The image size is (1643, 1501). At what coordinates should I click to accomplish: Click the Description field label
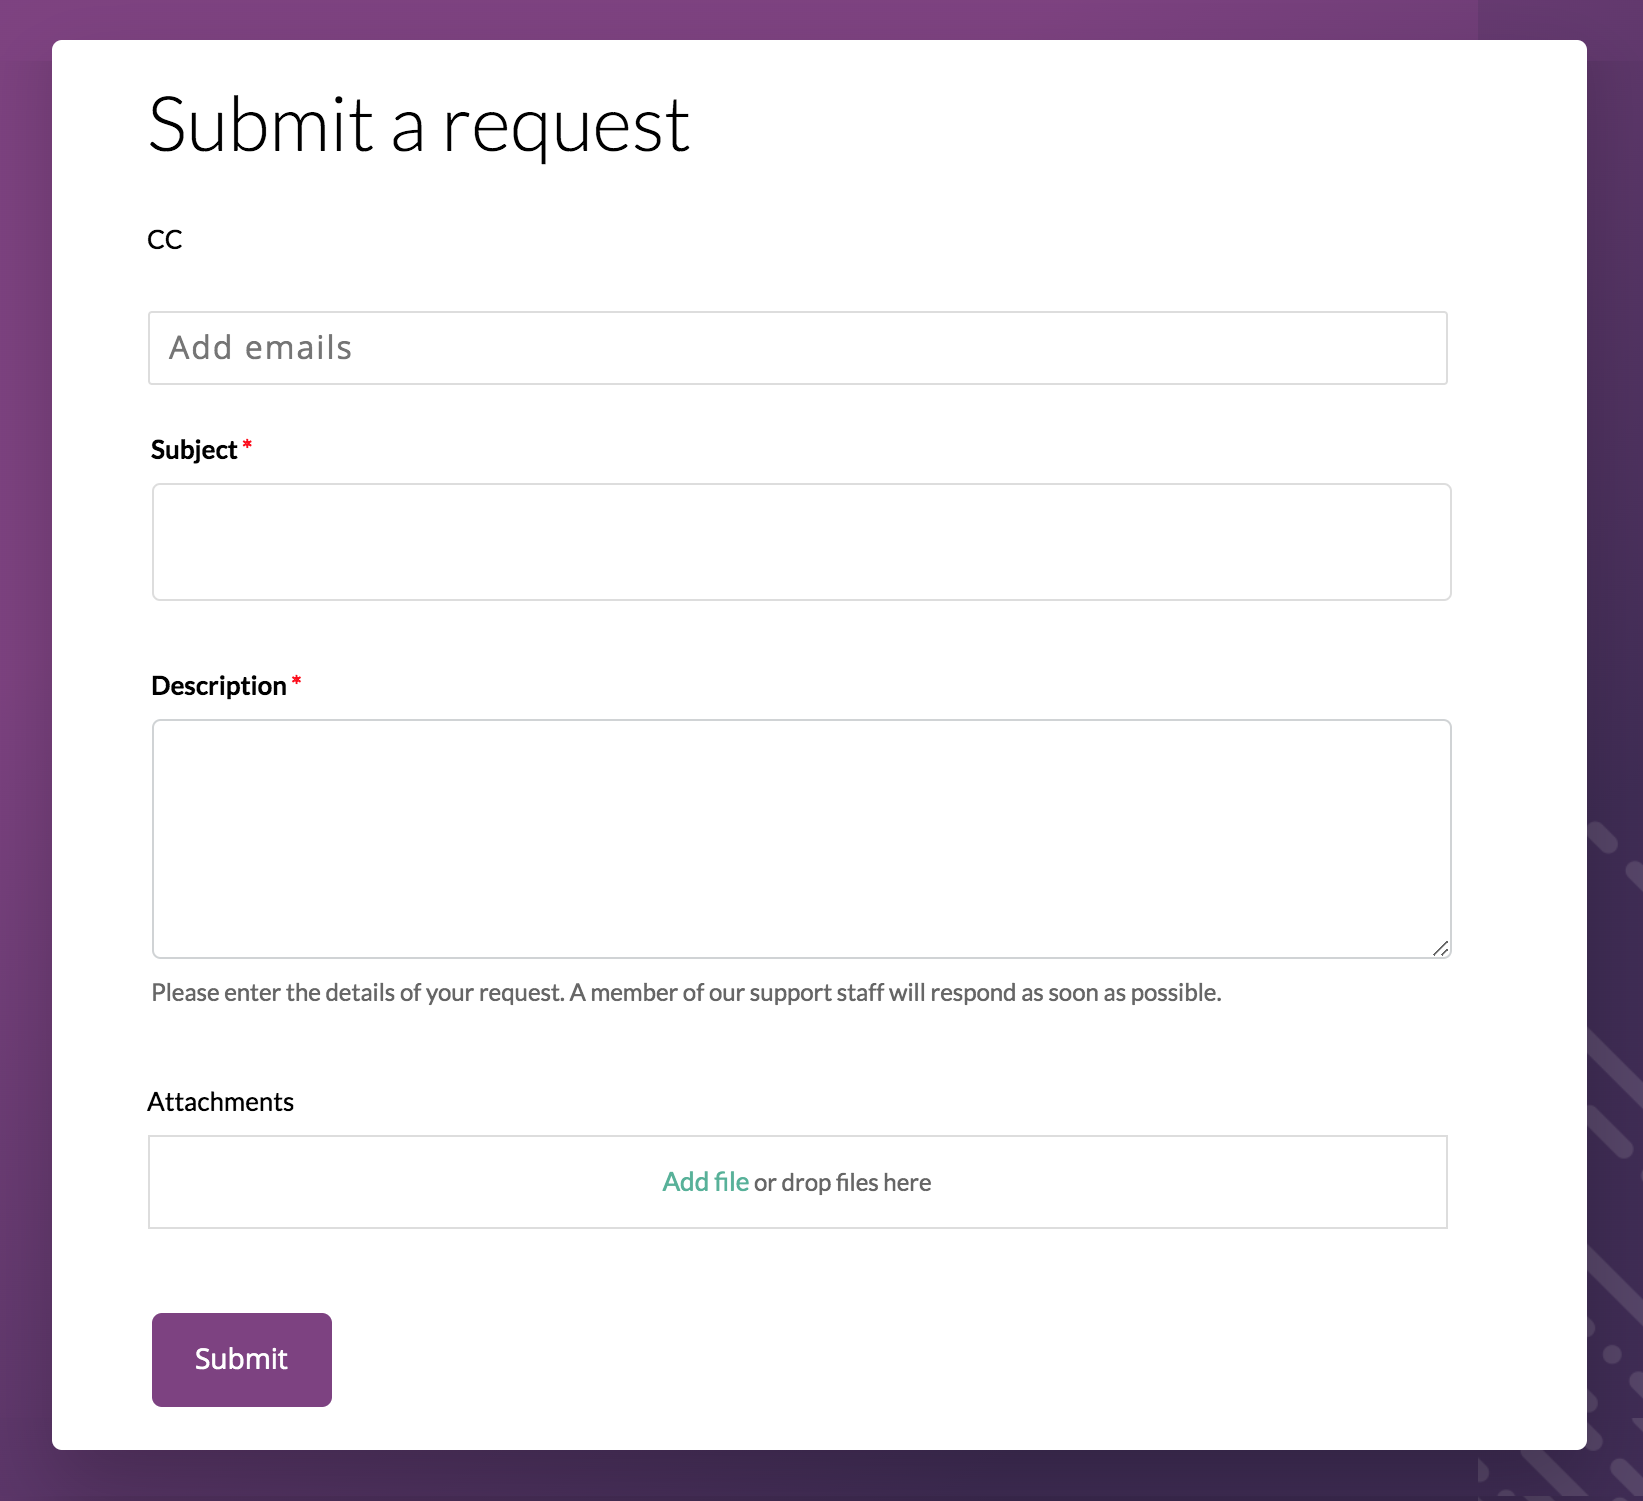219,686
